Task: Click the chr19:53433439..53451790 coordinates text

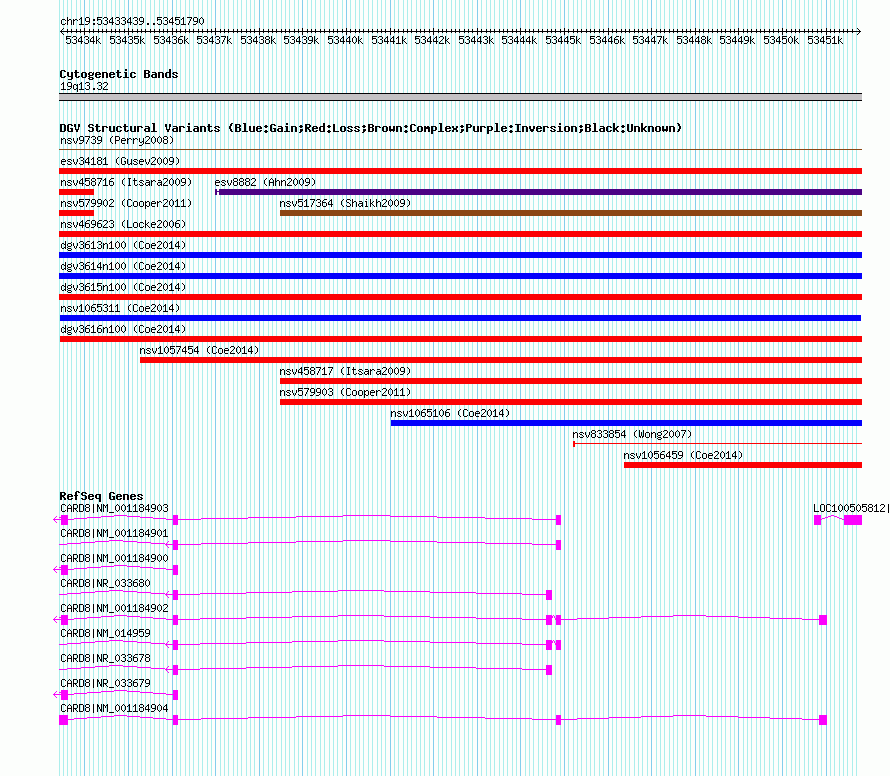Action: 132,21
